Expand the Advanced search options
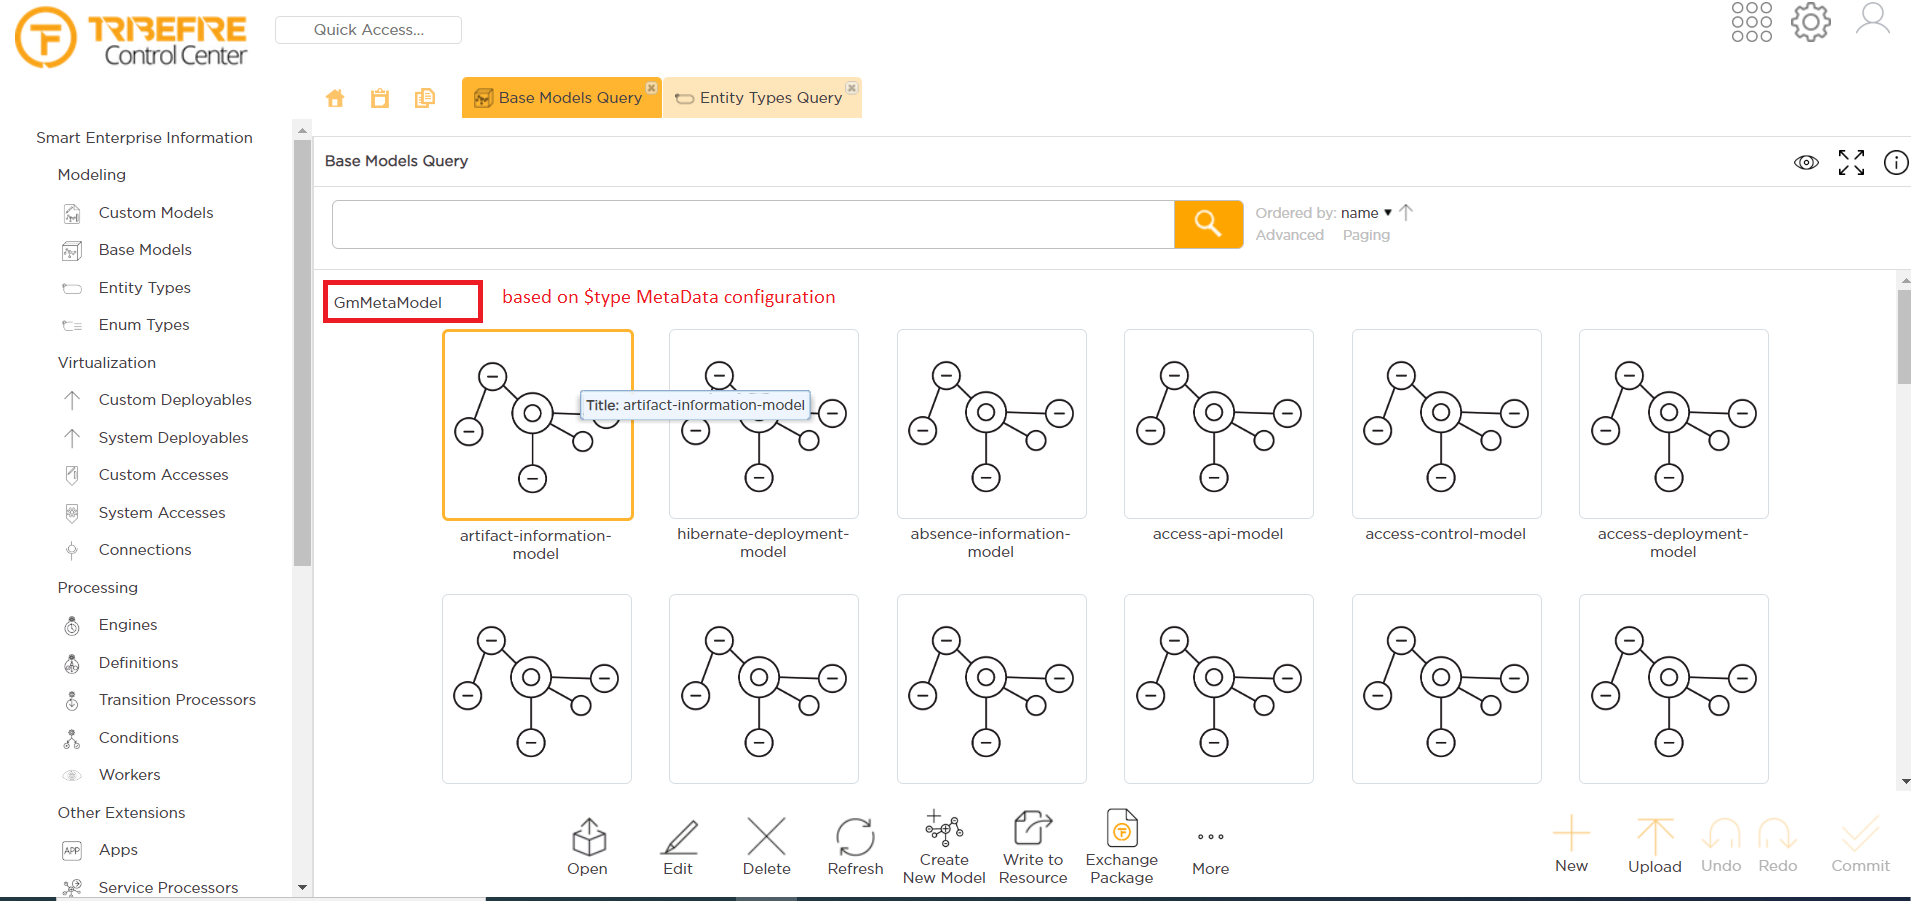This screenshot has height=901, width=1911. [1289, 235]
